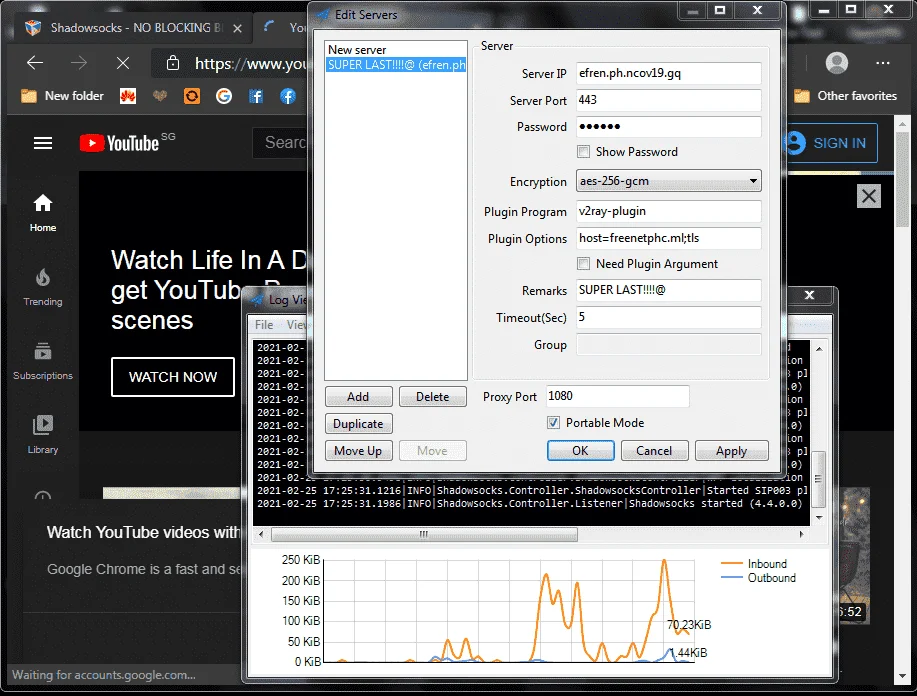This screenshot has height=696, width=917.
Task: Click the log scroll-left arrow
Action: click(261, 534)
